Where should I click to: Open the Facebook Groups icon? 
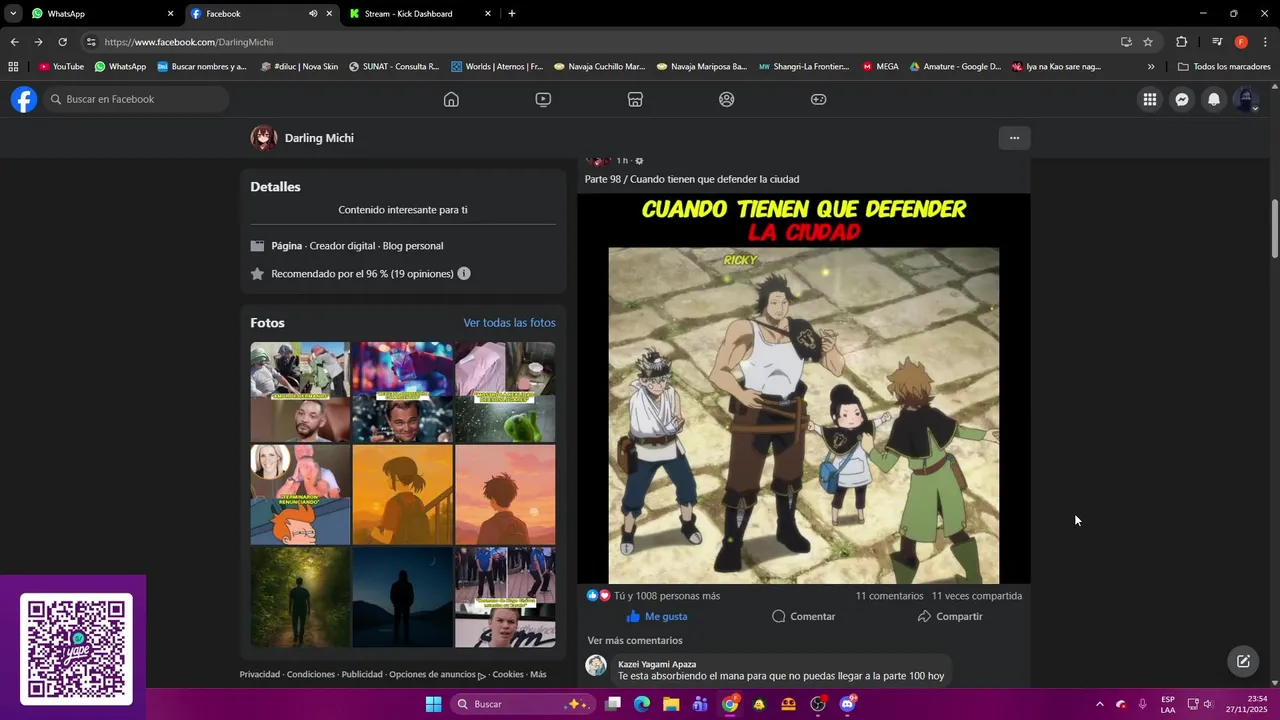click(727, 99)
